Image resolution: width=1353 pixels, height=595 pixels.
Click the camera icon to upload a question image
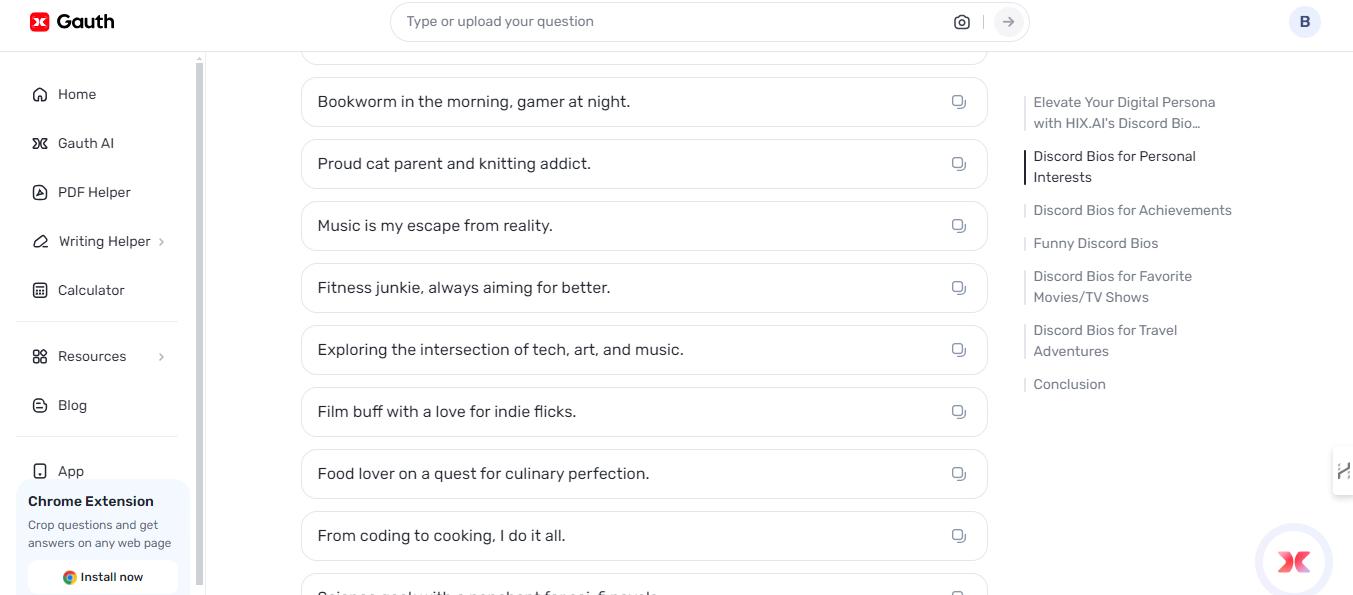(961, 21)
